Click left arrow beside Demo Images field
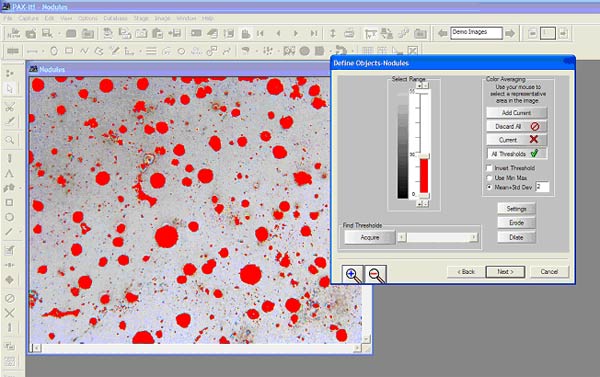This screenshot has width=600, height=377. coord(443,33)
